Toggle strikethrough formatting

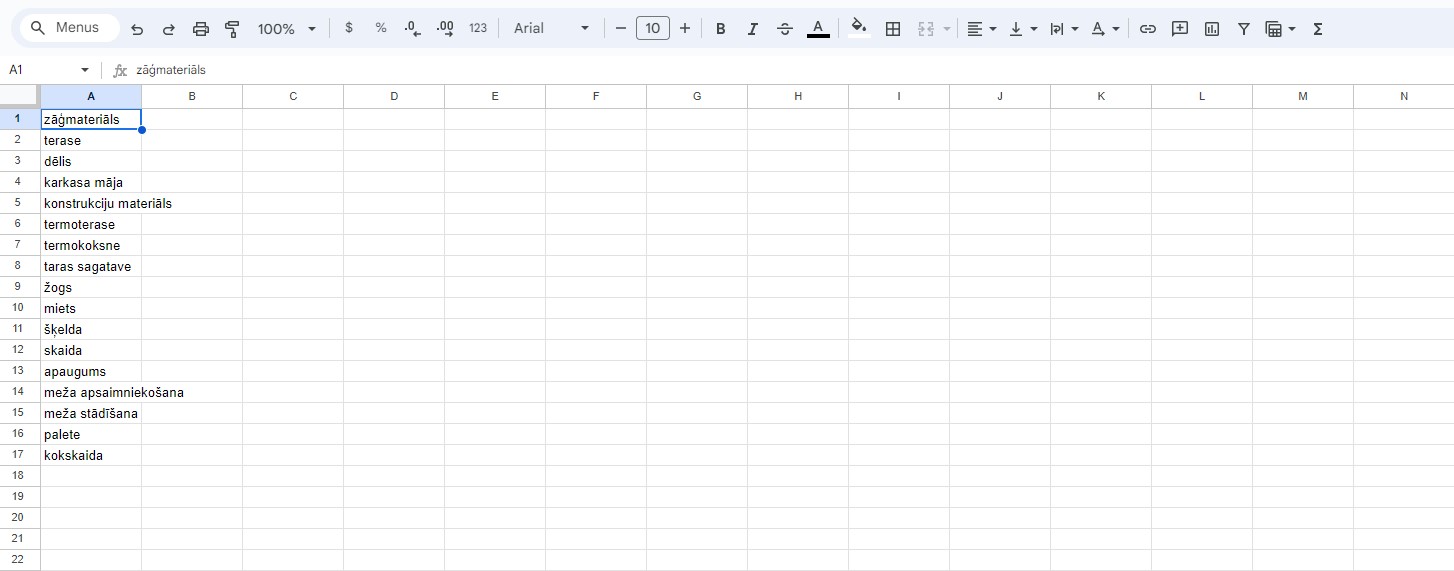click(x=784, y=29)
